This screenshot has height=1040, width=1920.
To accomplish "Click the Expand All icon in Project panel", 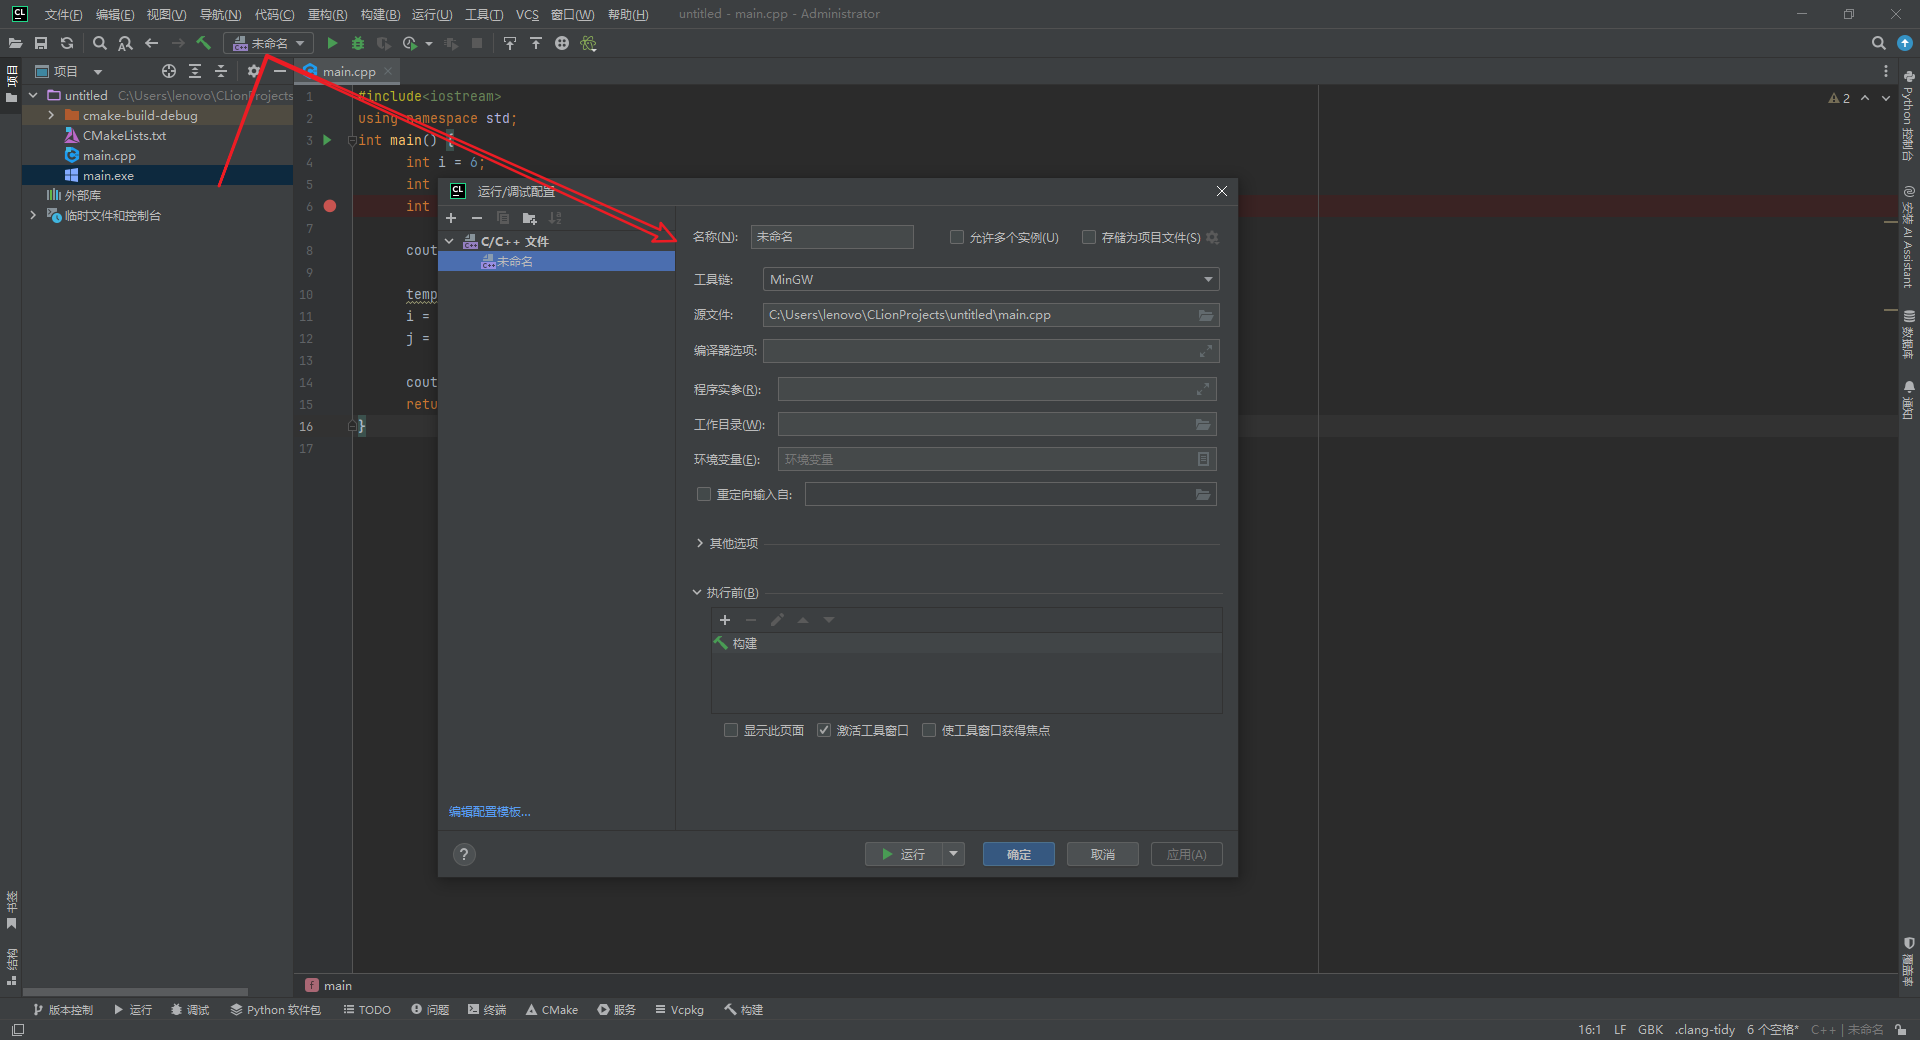I will coord(194,71).
